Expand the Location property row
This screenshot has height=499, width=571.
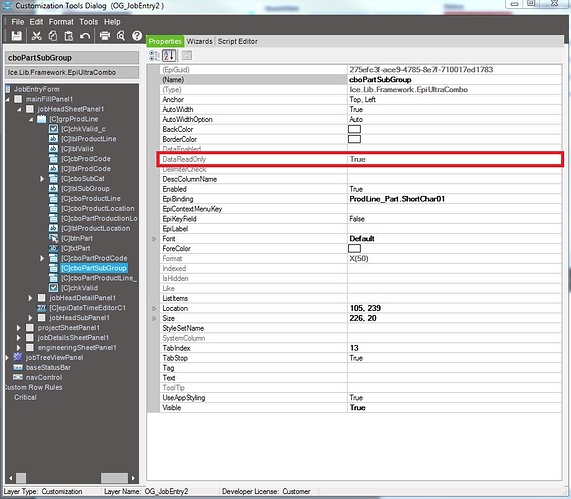pos(154,309)
